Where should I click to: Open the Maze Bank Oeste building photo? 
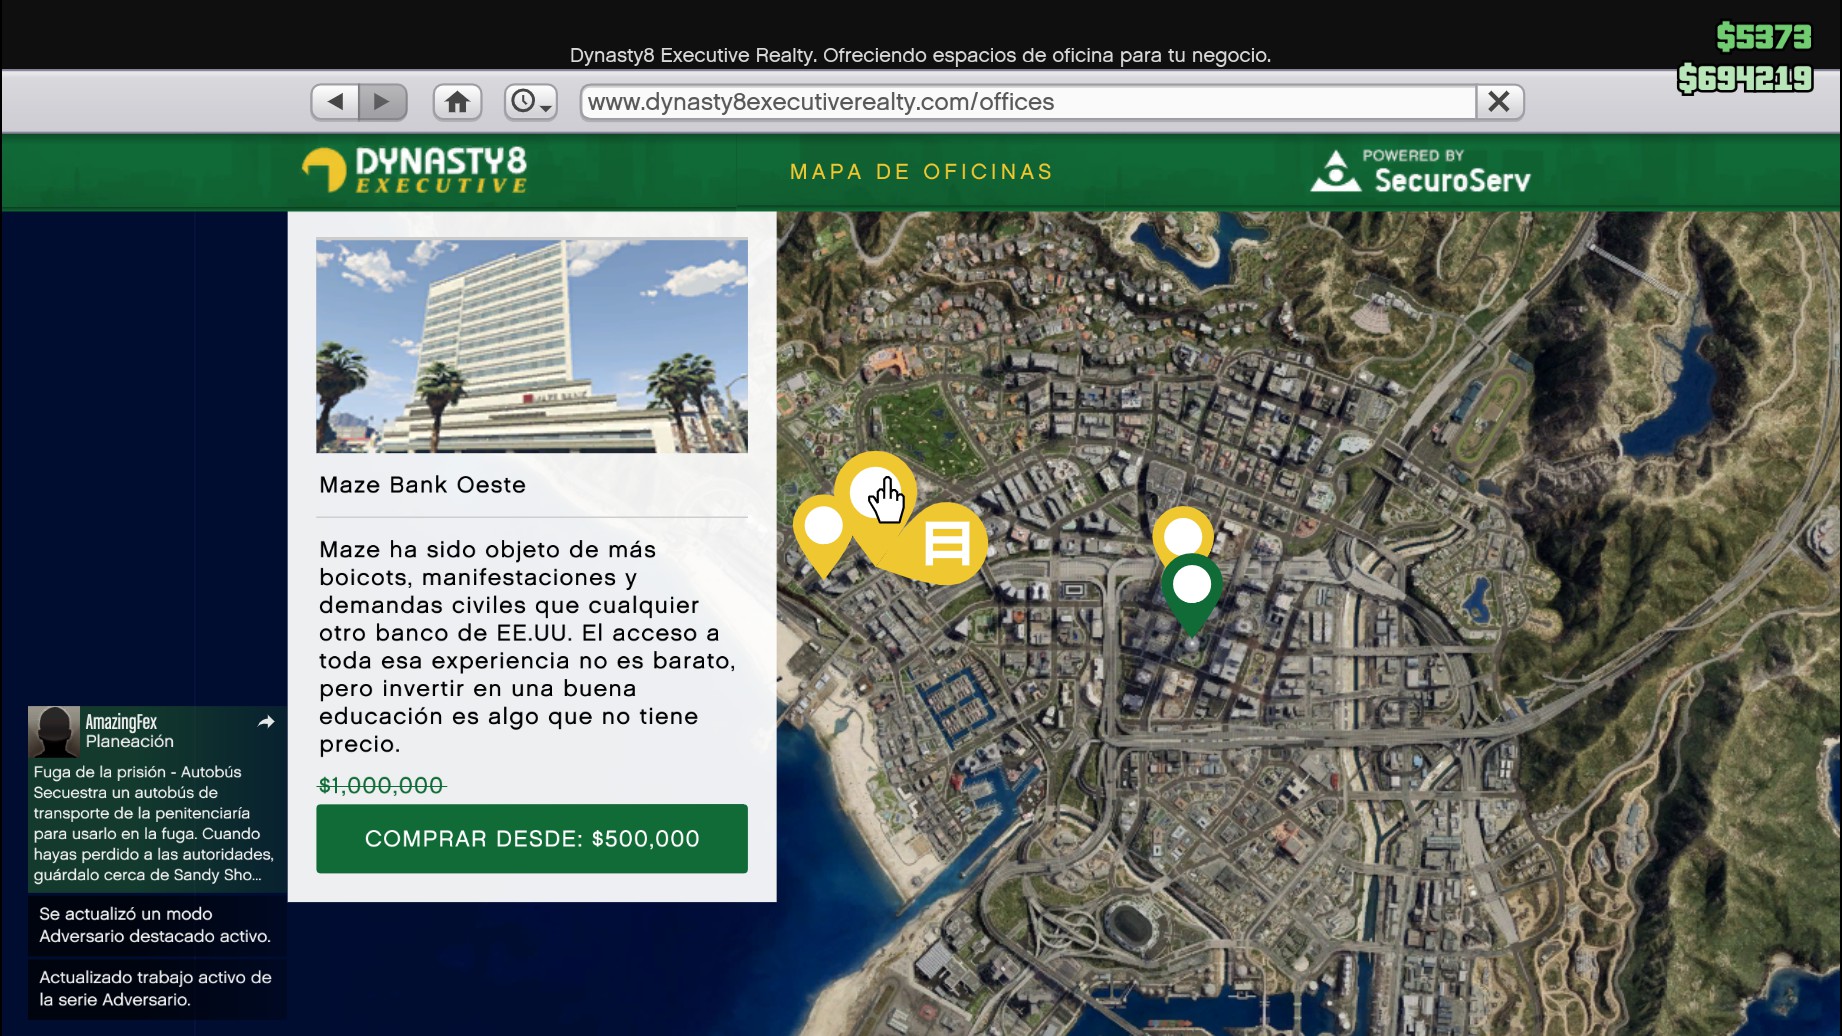[x=532, y=346]
